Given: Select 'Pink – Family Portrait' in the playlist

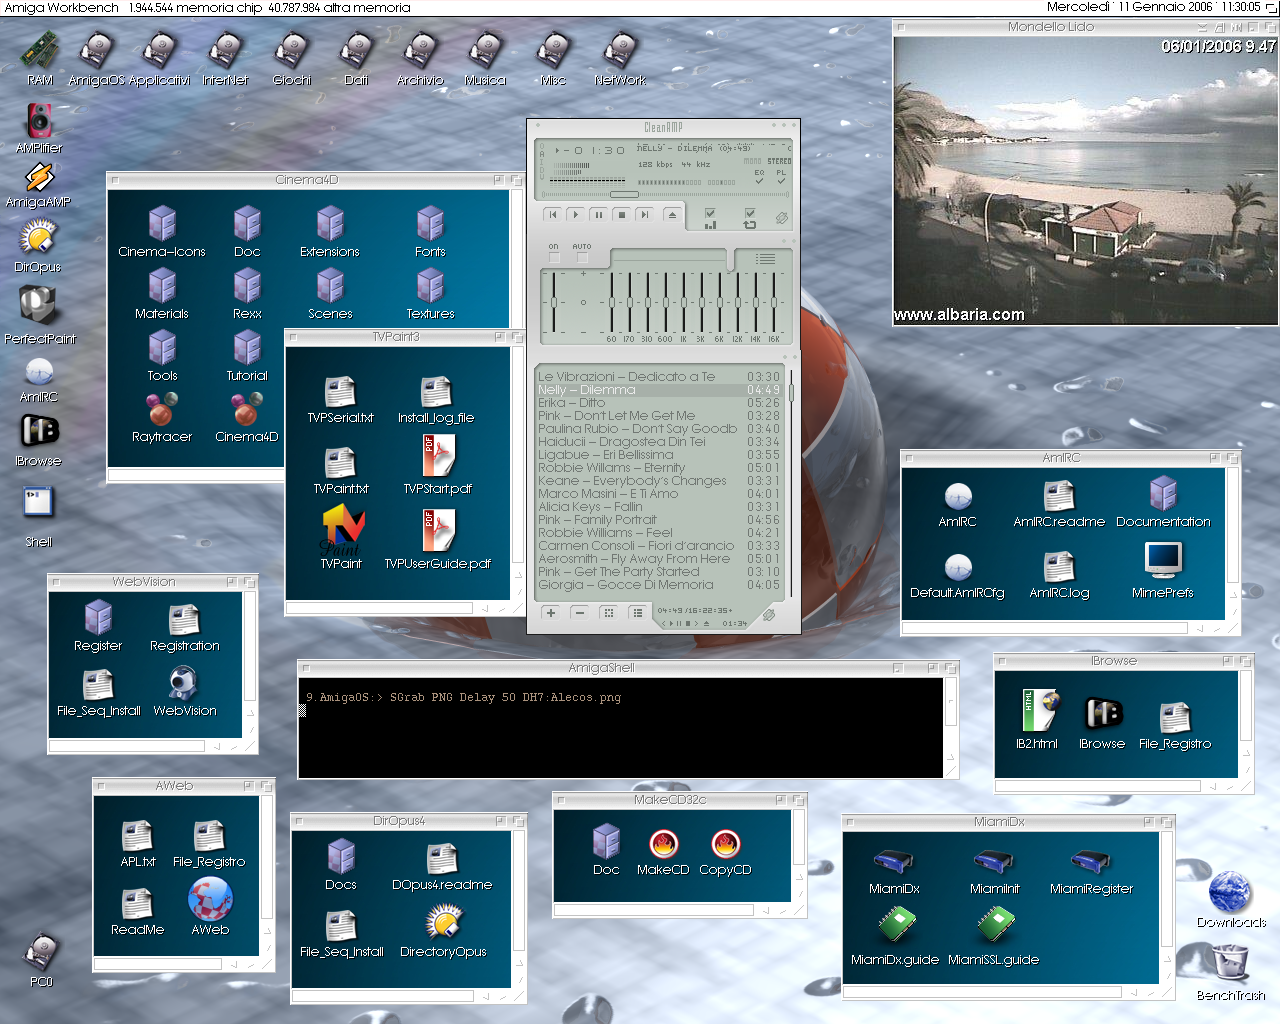Looking at the screenshot, I should pyautogui.click(x=597, y=520).
